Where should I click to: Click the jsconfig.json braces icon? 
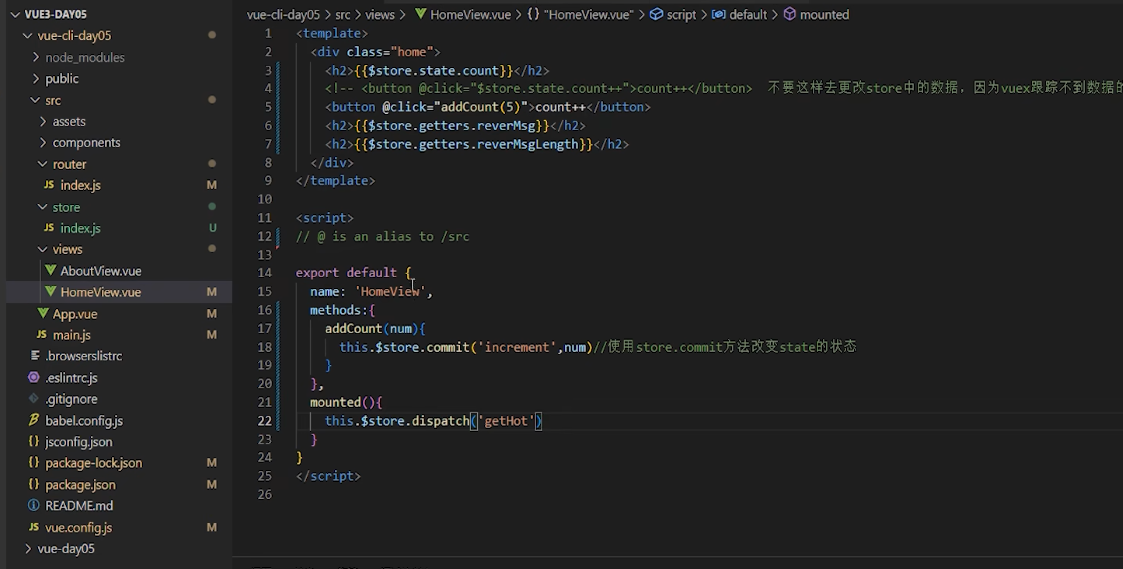point(34,441)
